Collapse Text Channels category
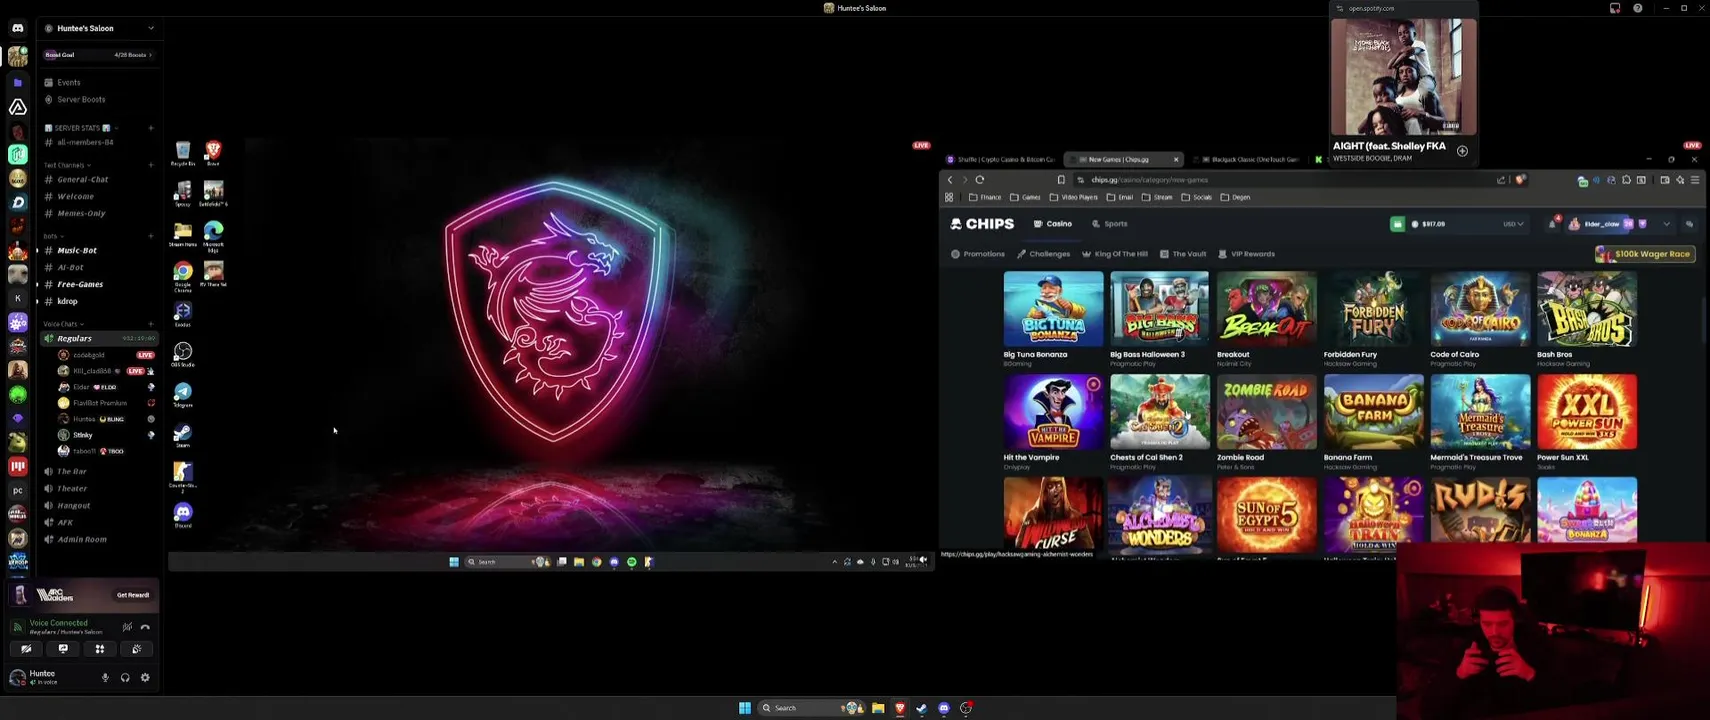The height and width of the screenshot is (720, 1710). pyautogui.click(x=67, y=165)
